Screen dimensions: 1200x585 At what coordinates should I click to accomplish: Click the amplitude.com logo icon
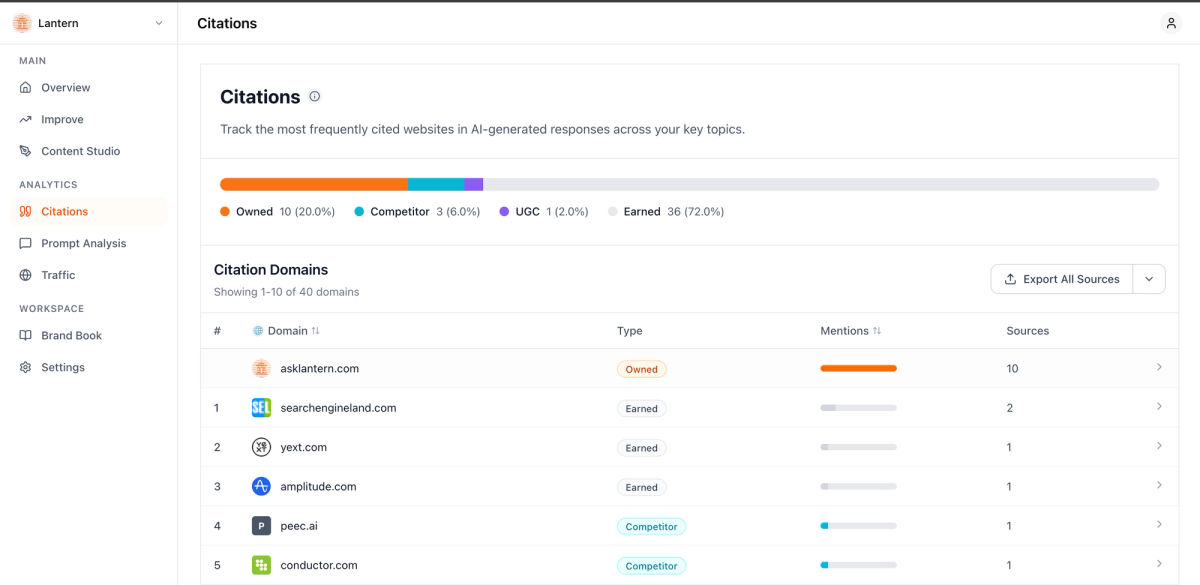[261, 487]
